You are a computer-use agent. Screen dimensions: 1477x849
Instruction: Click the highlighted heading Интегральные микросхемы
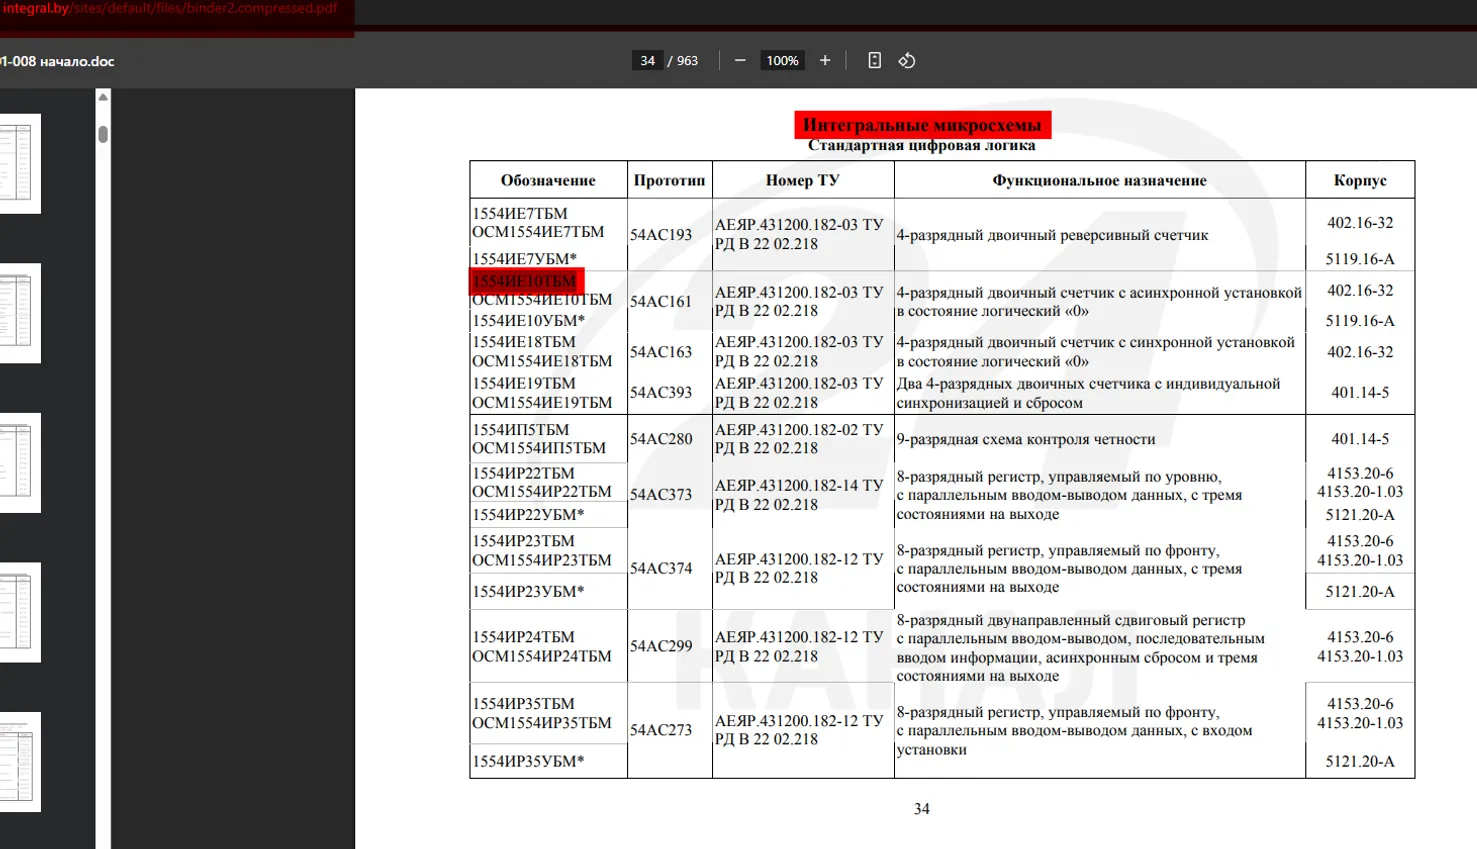pos(922,125)
